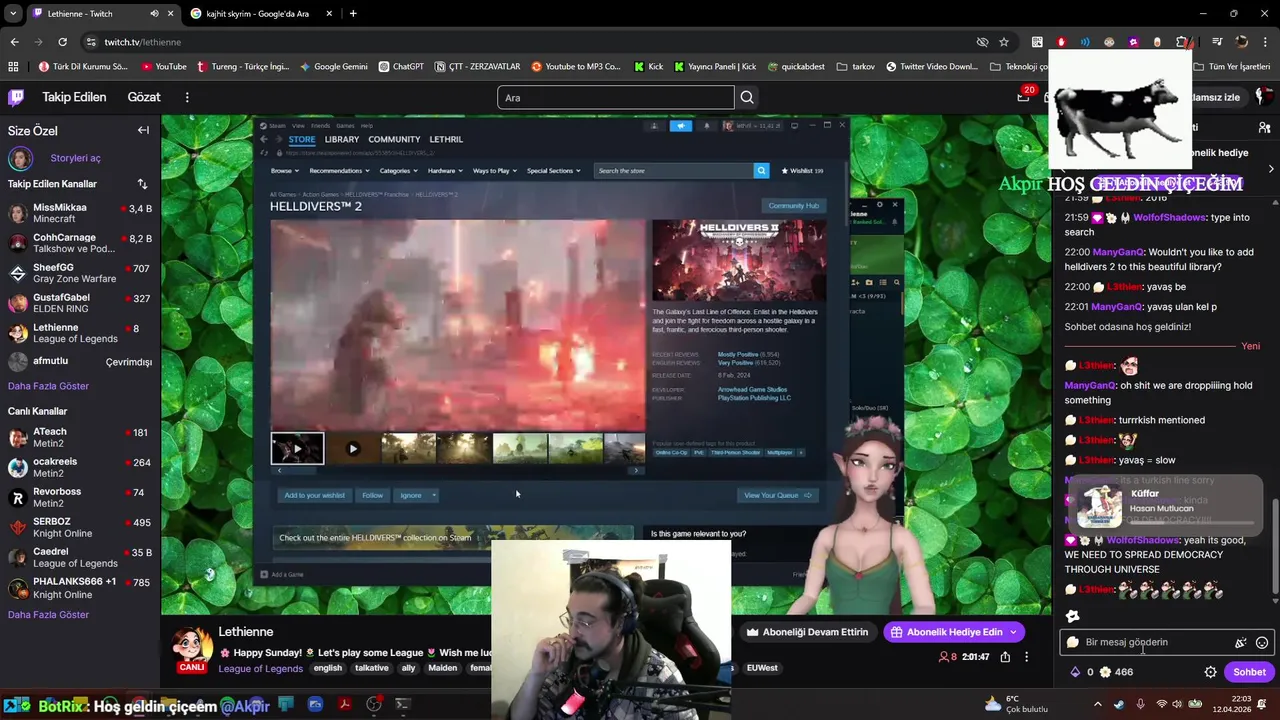Open chat settings gear
Image resolution: width=1280 pixels, height=720 pixels.
coord(1210,672)
